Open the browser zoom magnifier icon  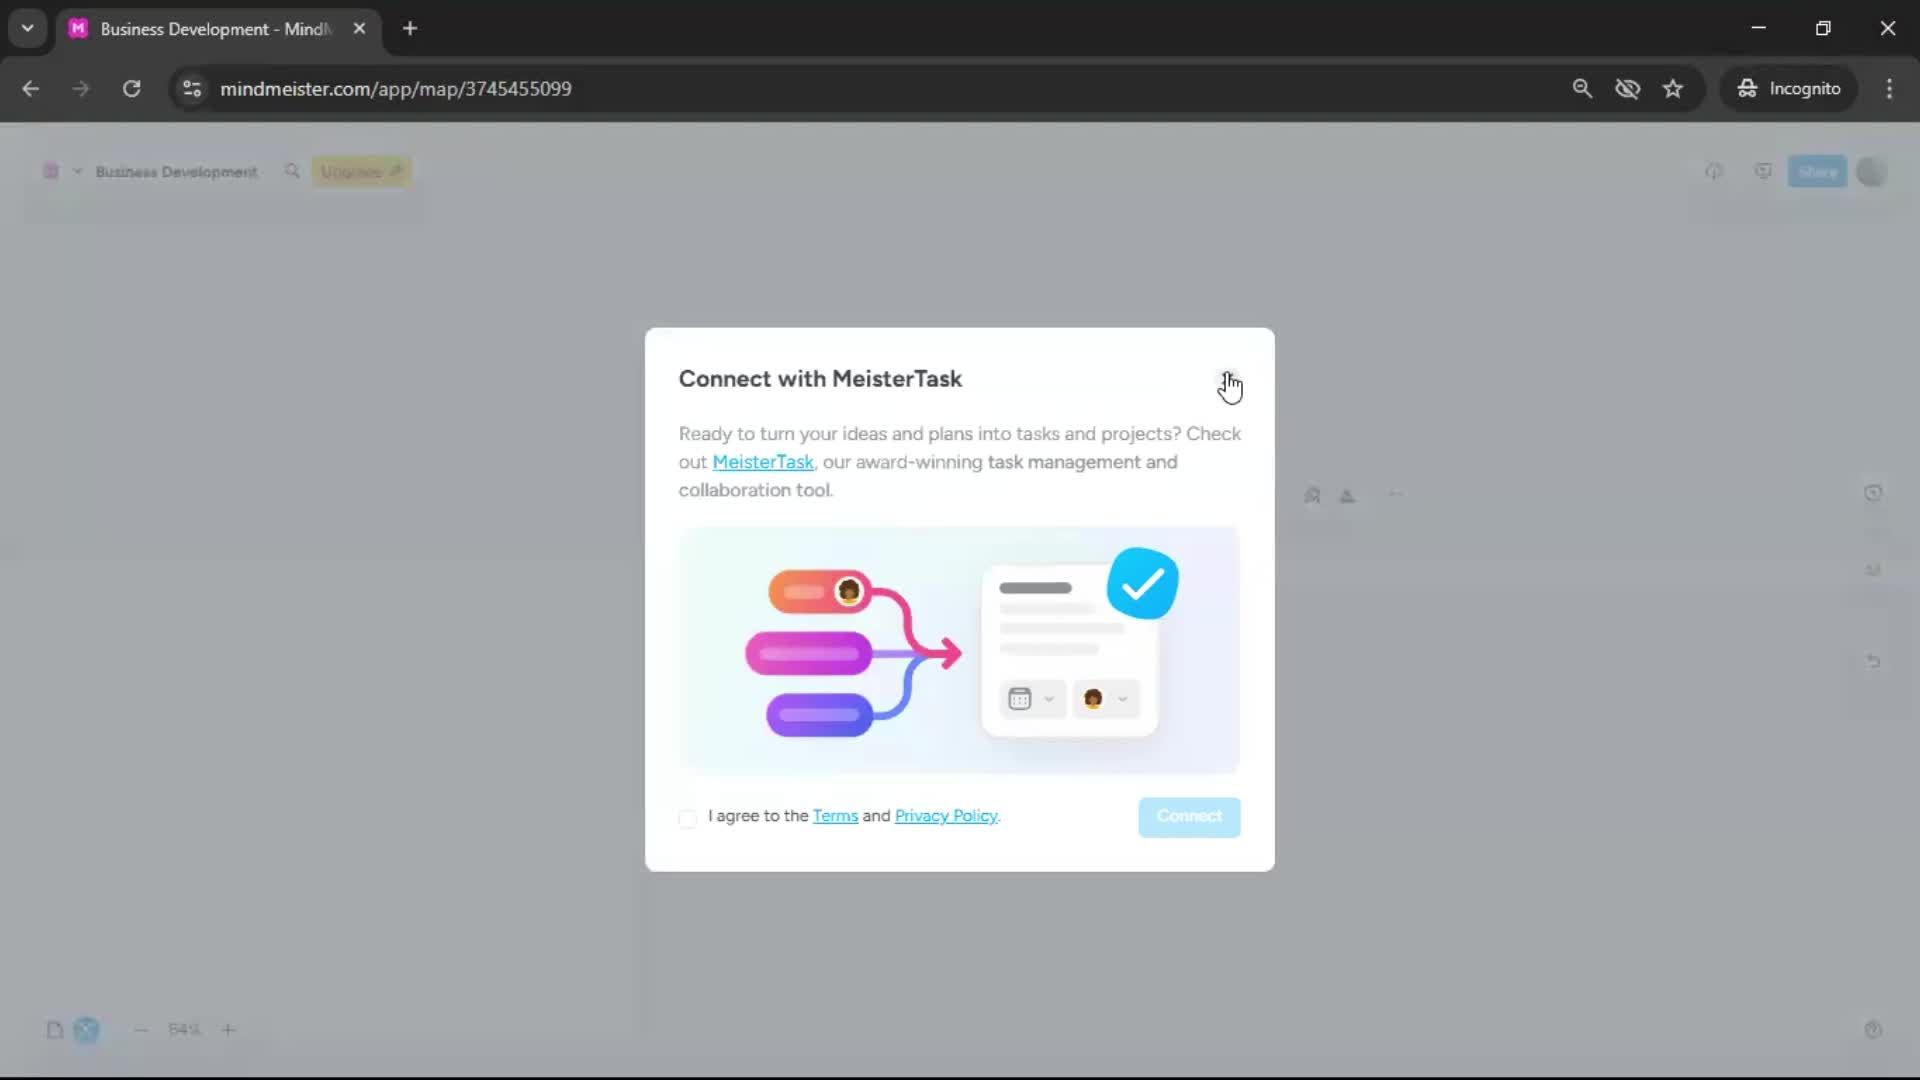1582,89
